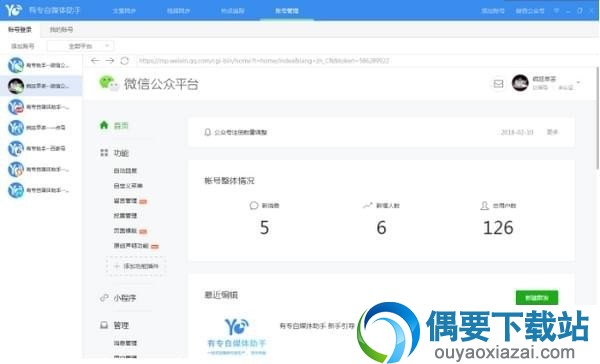
Task: Click the trend line icon above 6
Action: coord(368,206)
